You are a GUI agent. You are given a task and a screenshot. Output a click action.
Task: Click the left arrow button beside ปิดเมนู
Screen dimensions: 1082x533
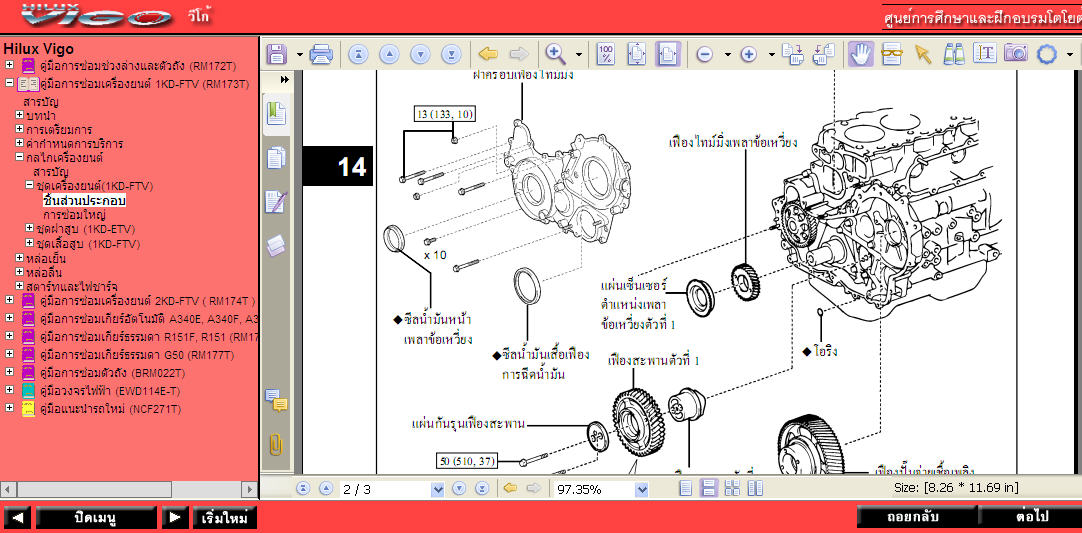[17, 517]
